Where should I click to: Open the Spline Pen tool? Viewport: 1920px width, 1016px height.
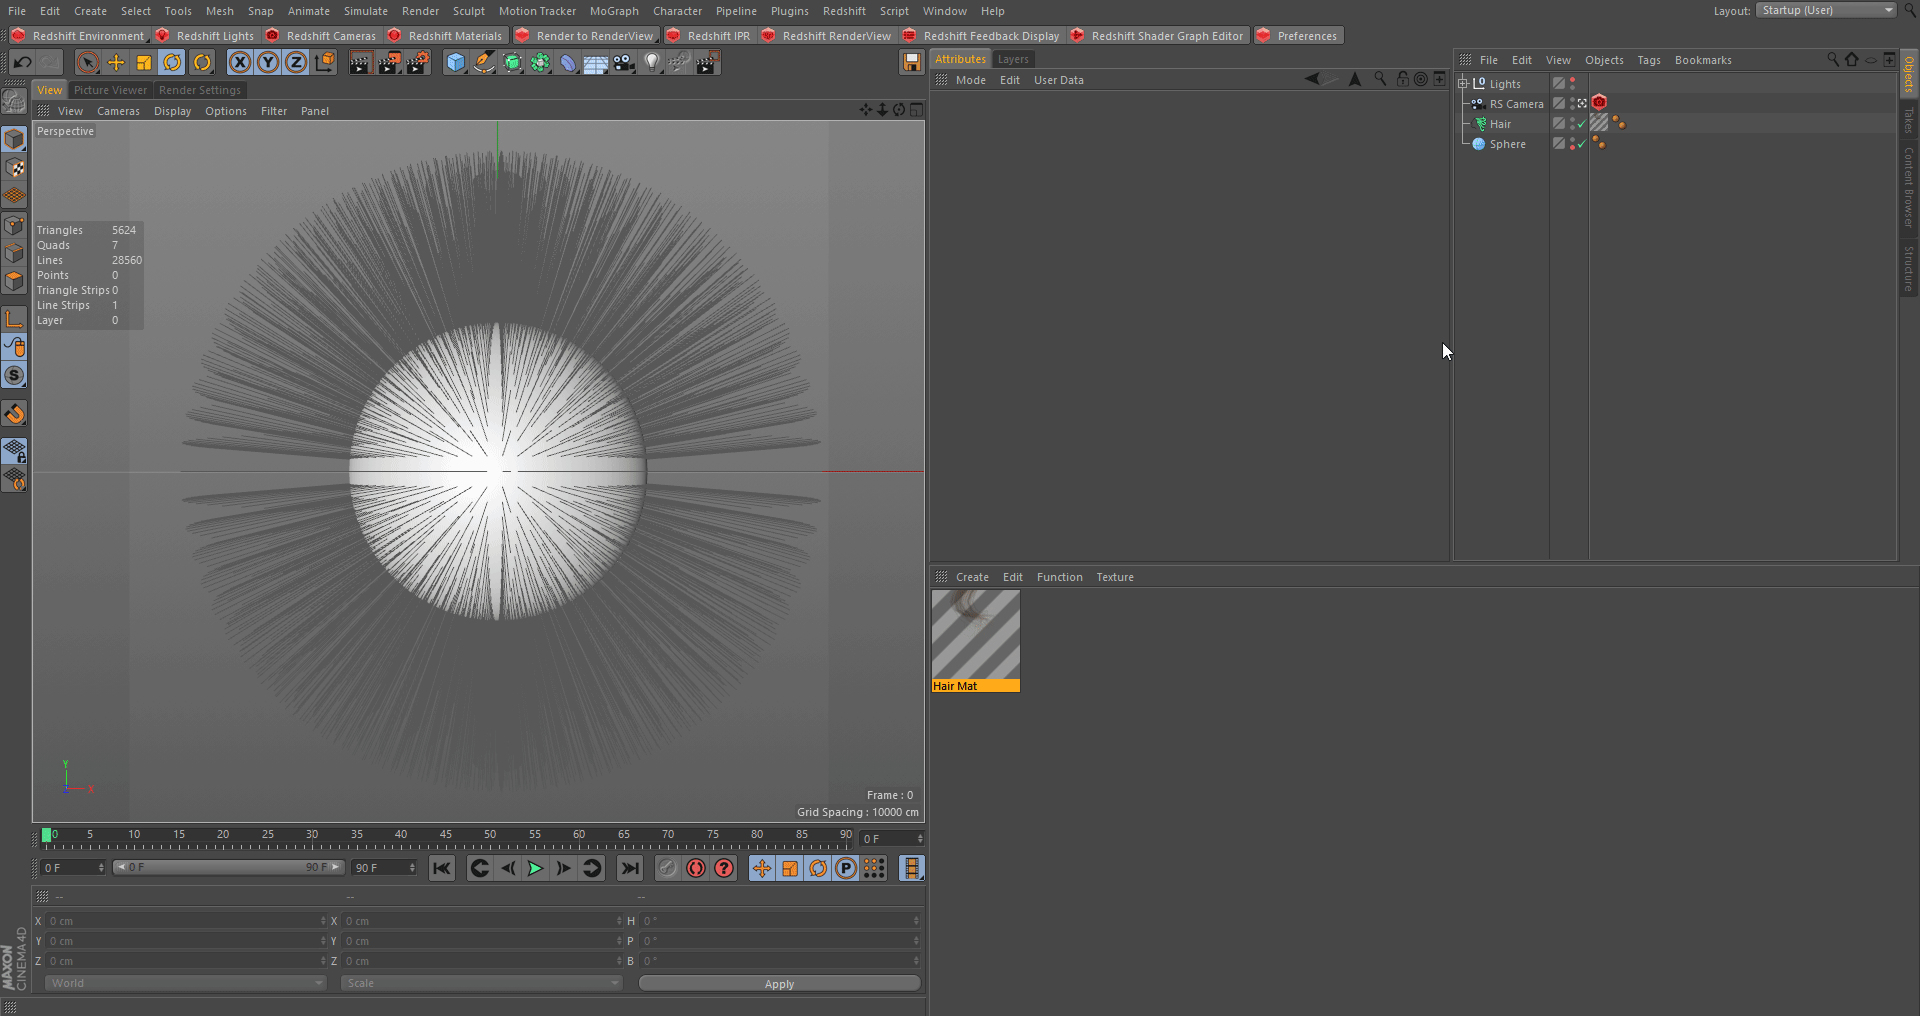point(484,63)
